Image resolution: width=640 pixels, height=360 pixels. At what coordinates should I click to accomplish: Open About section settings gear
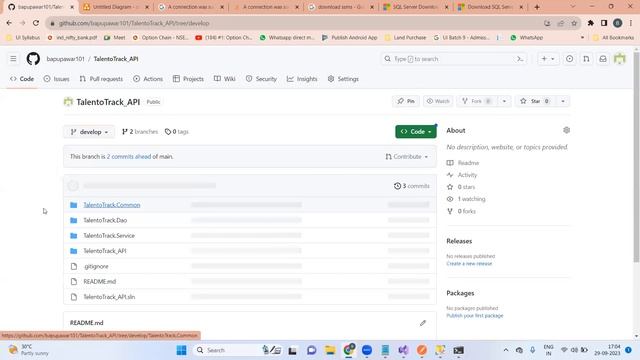pos(566,130)
